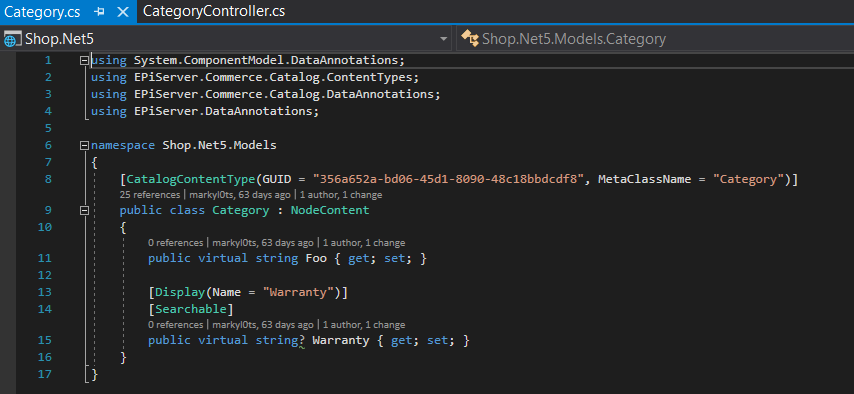854x394 pixels.
Task: Click the author info above the Category class
Action: (240, 195)
